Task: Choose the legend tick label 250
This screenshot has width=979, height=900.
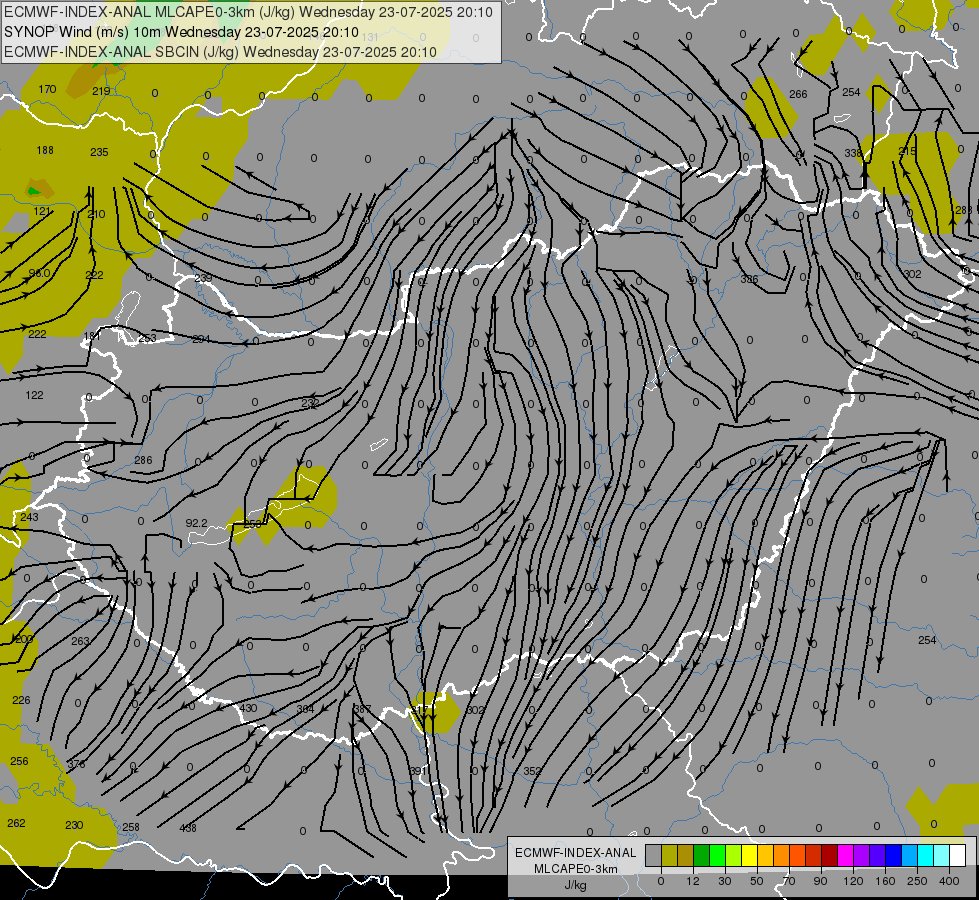Action: point(917,881)
